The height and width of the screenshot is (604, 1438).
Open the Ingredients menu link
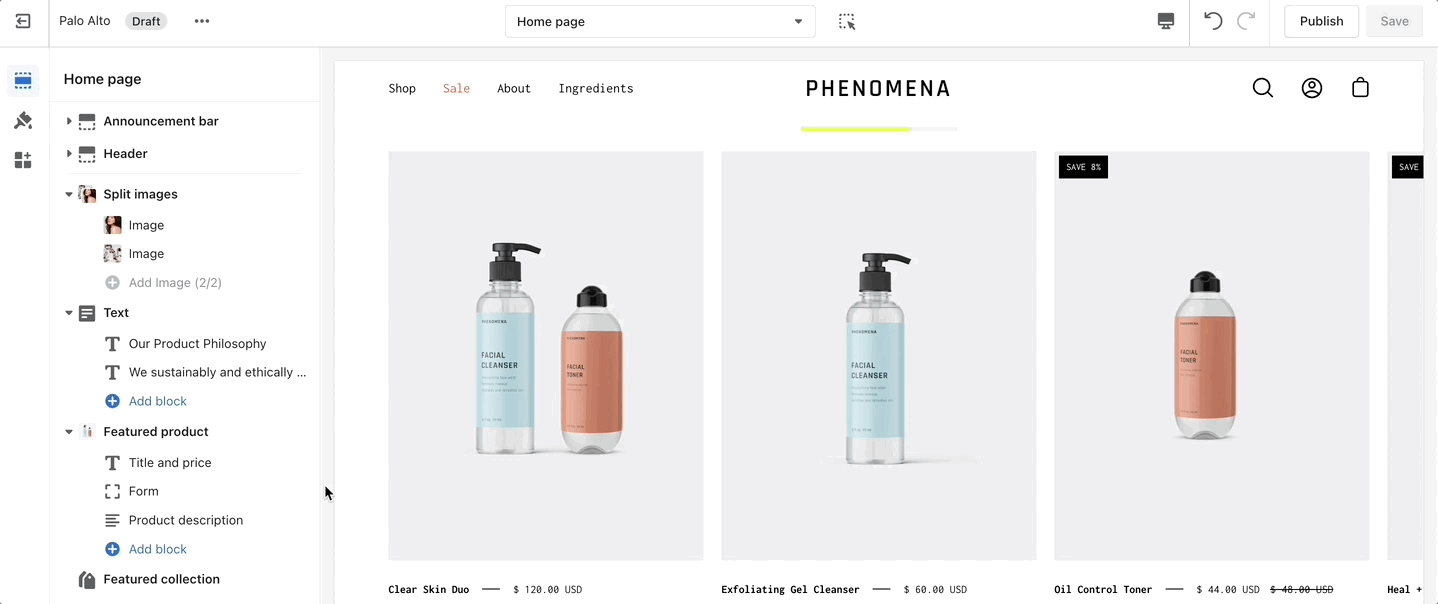coord(596,88)
